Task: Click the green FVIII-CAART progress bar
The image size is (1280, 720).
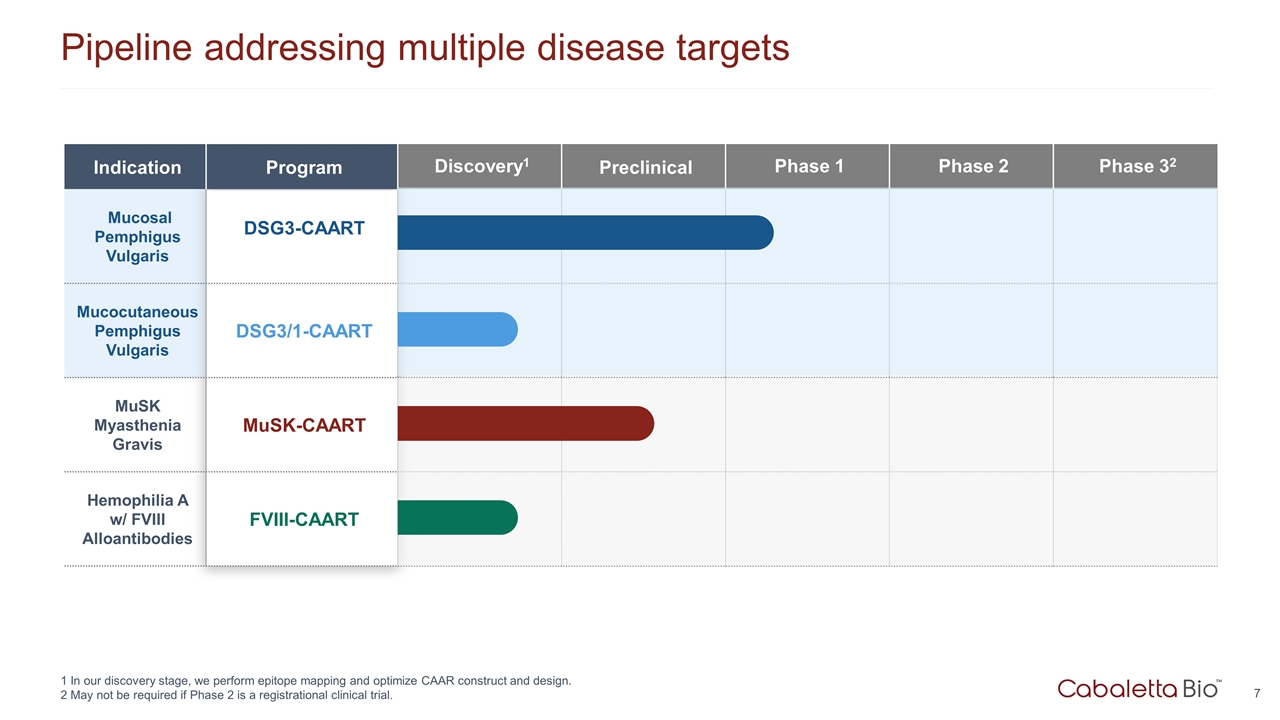Action: [457, 518]
